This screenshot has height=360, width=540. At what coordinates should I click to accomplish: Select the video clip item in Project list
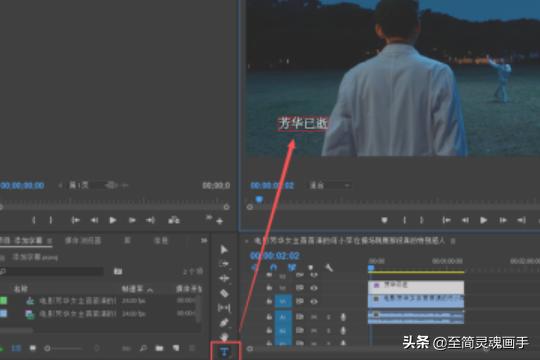[x=77, y=314]
